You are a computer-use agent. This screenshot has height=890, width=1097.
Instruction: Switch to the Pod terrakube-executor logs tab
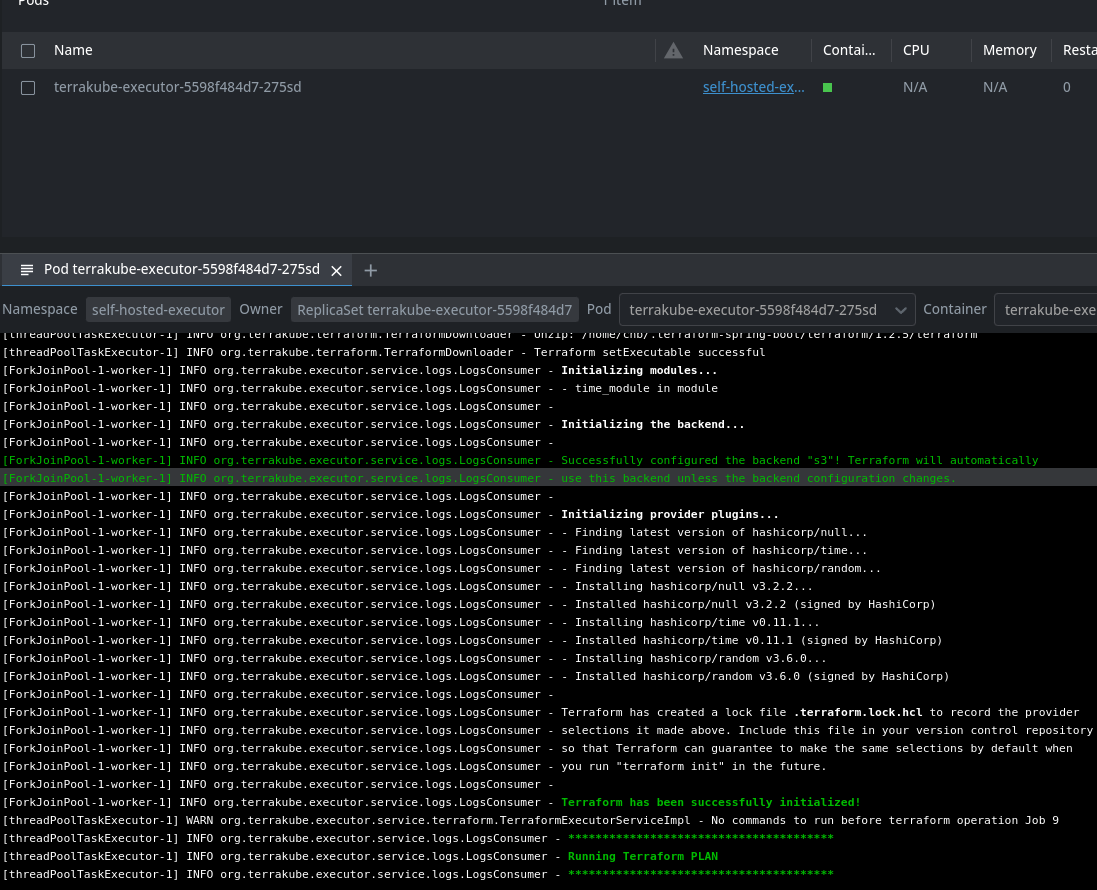[181, 270]
